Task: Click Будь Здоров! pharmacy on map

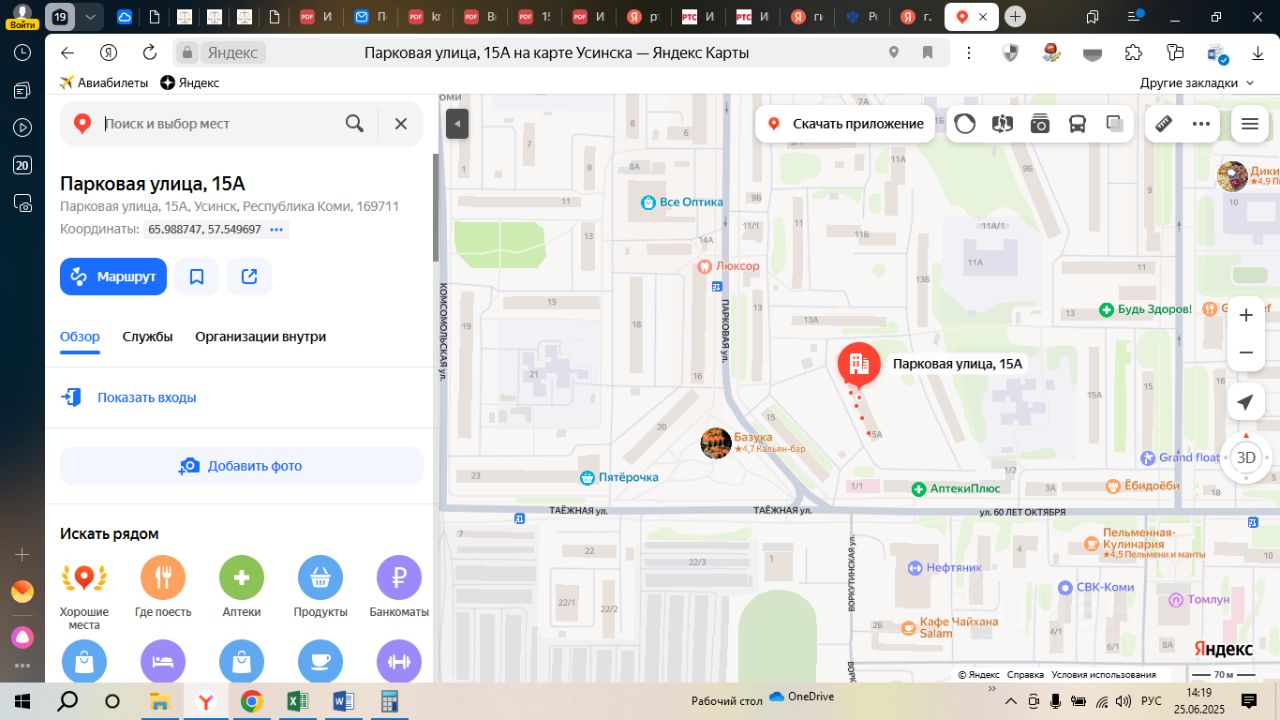Action: click(1146, 310)
